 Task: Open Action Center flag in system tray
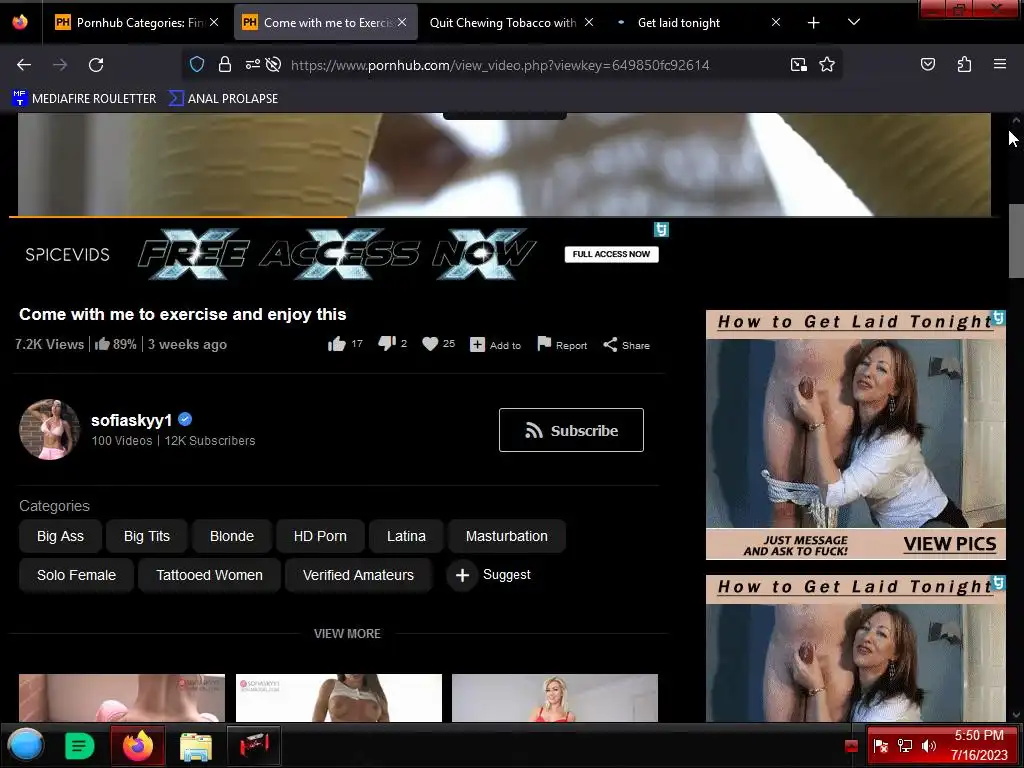880,746
